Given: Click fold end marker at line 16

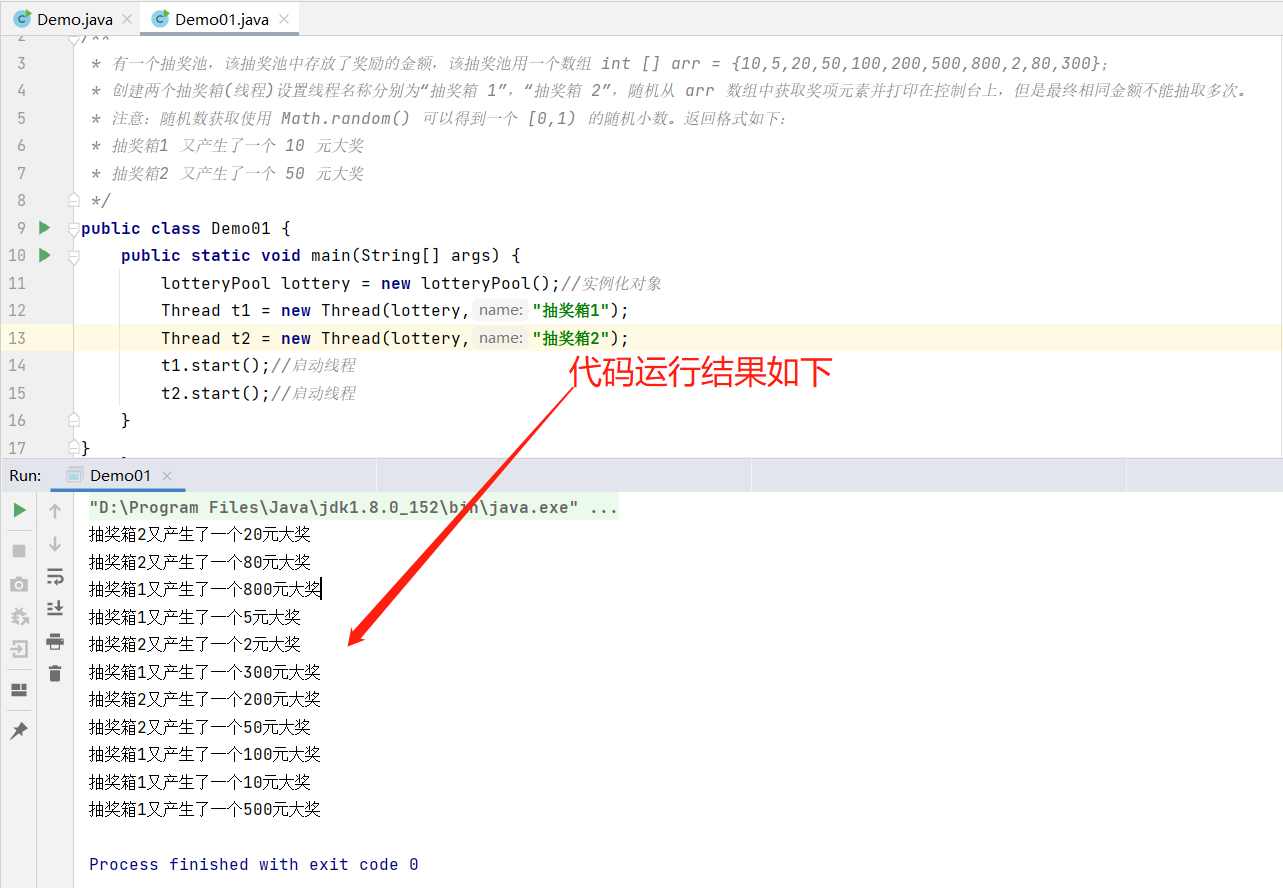Looking at the screenshot, I should point(73,419).
